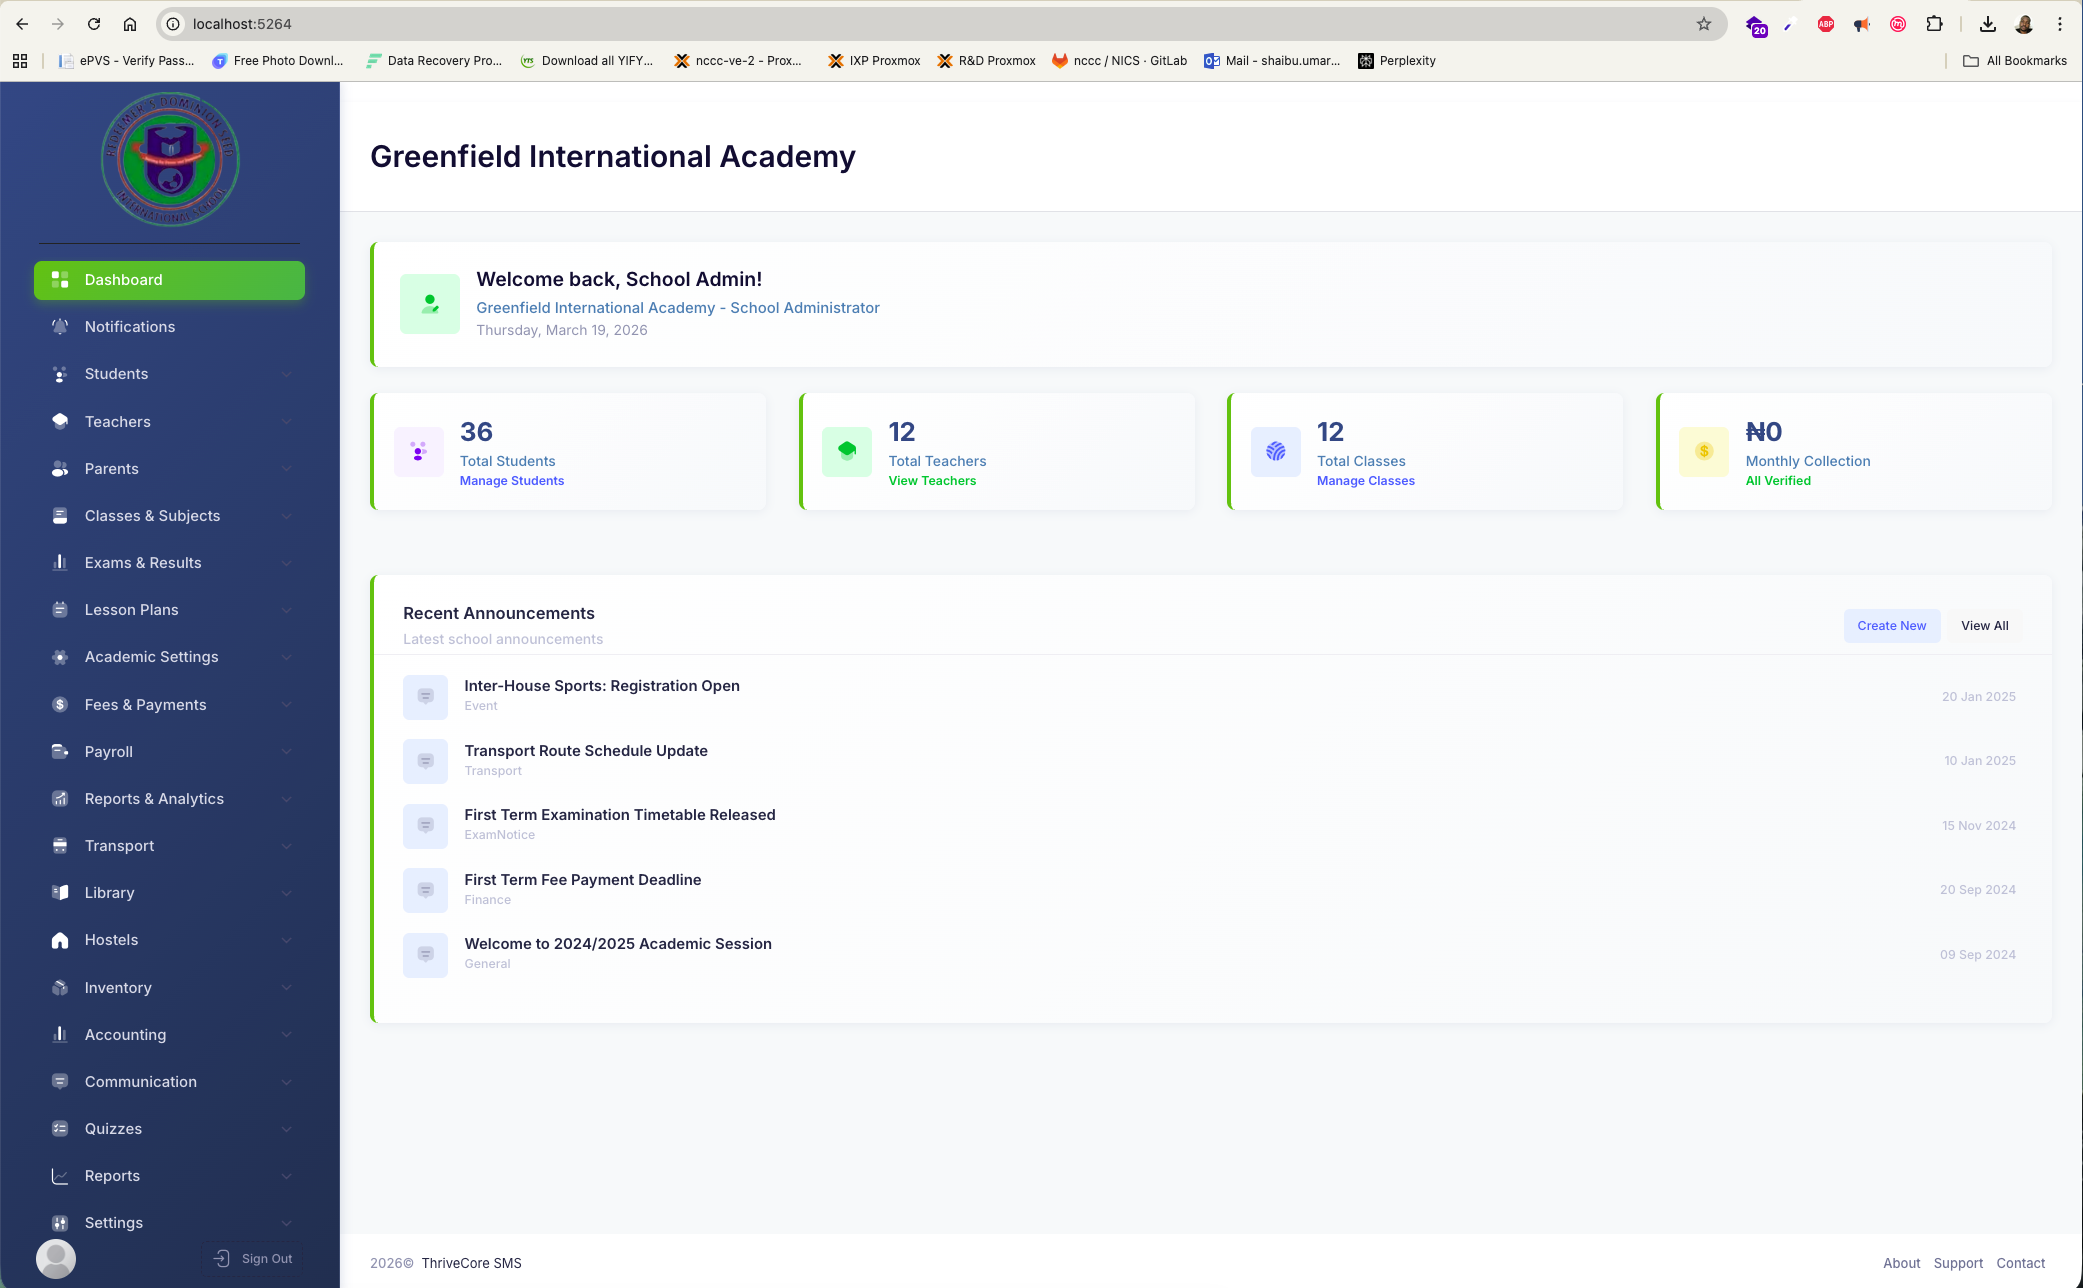Click the Students sidebar icon

click(x=60, y=374)
